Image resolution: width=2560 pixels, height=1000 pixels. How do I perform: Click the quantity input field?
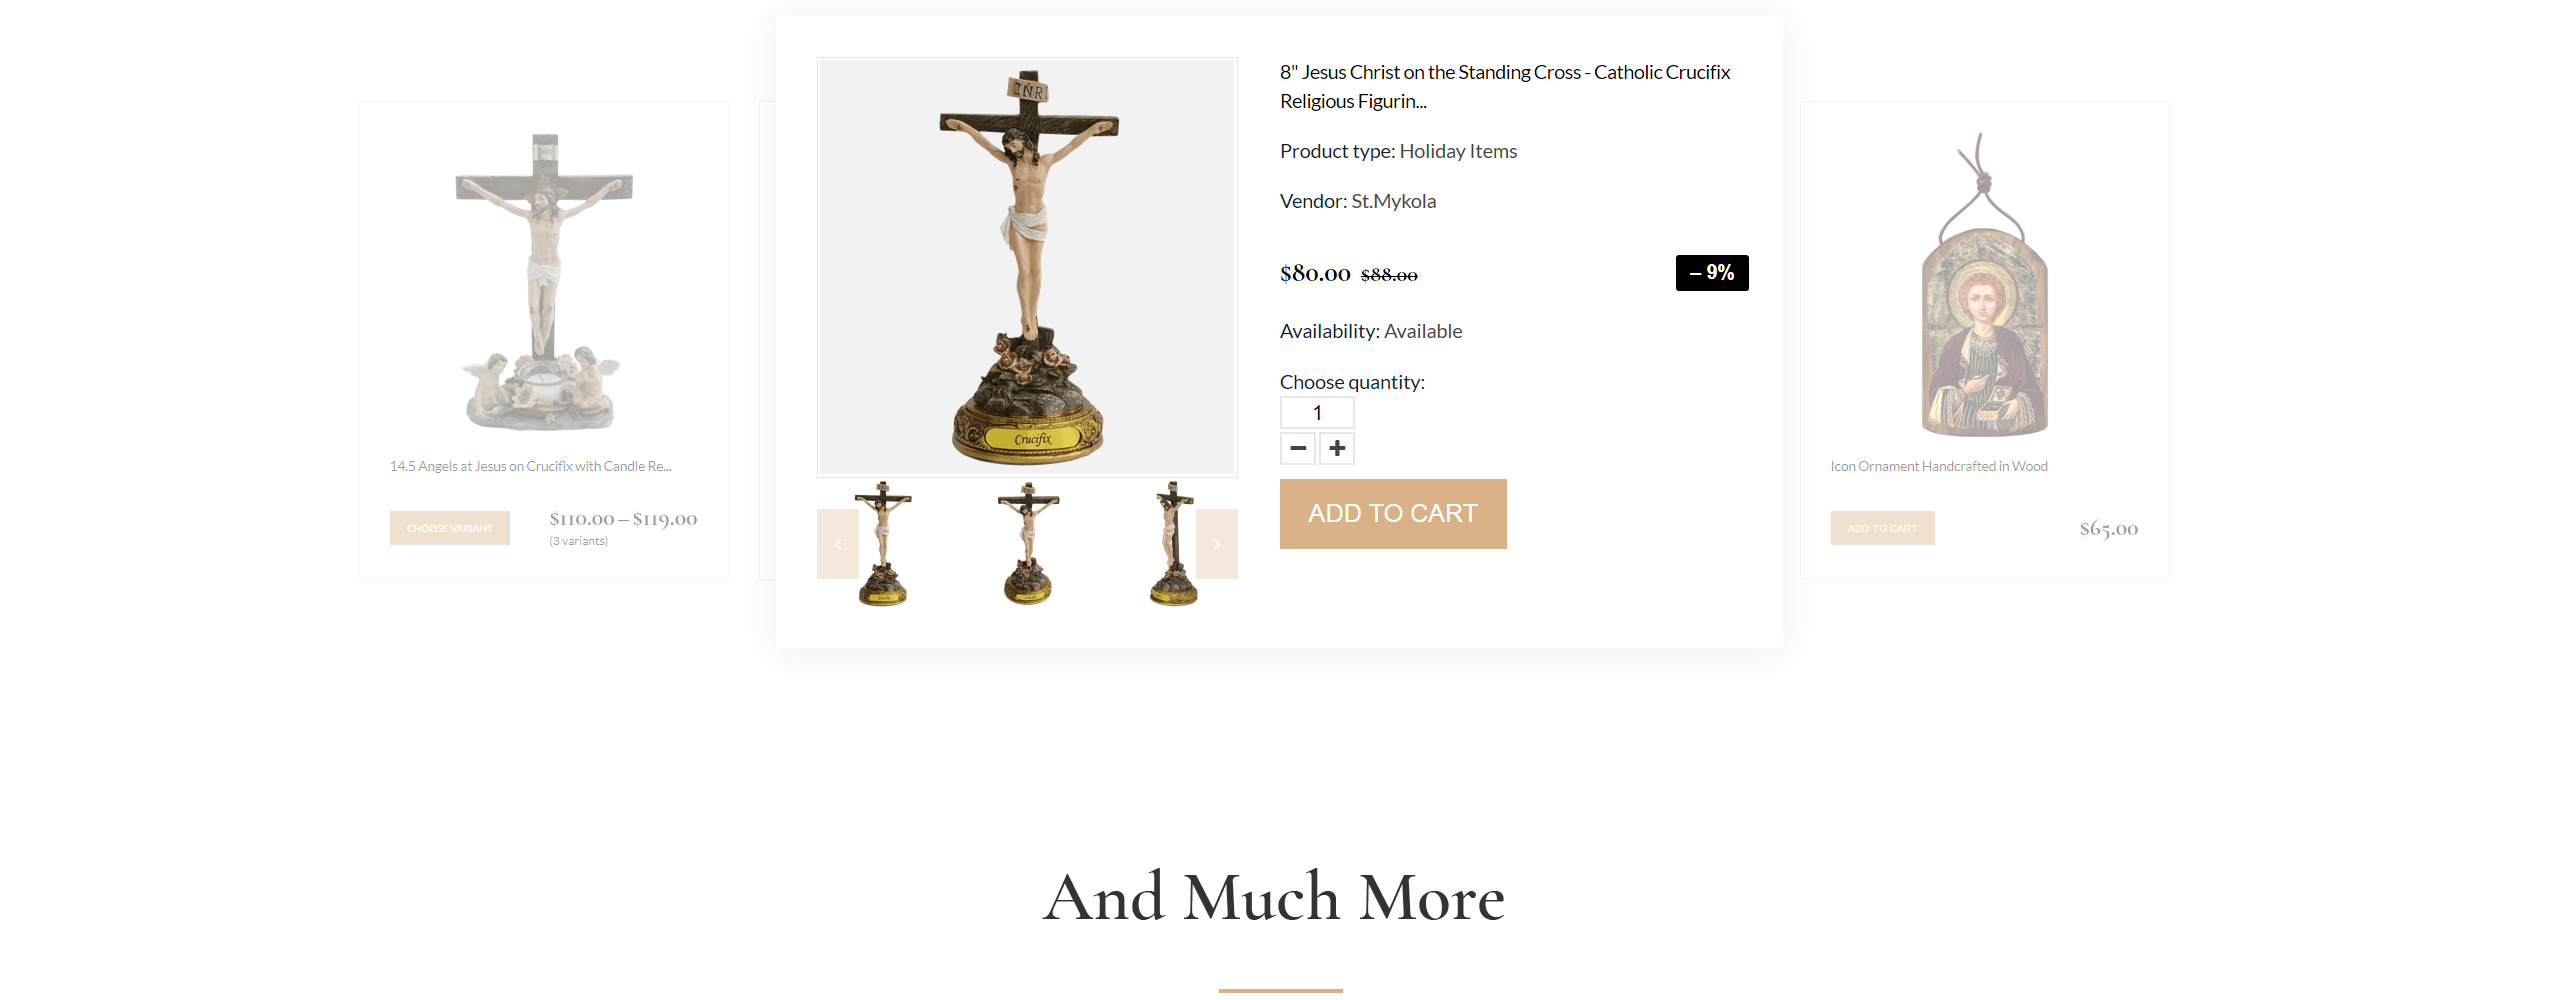[1317, 413]
